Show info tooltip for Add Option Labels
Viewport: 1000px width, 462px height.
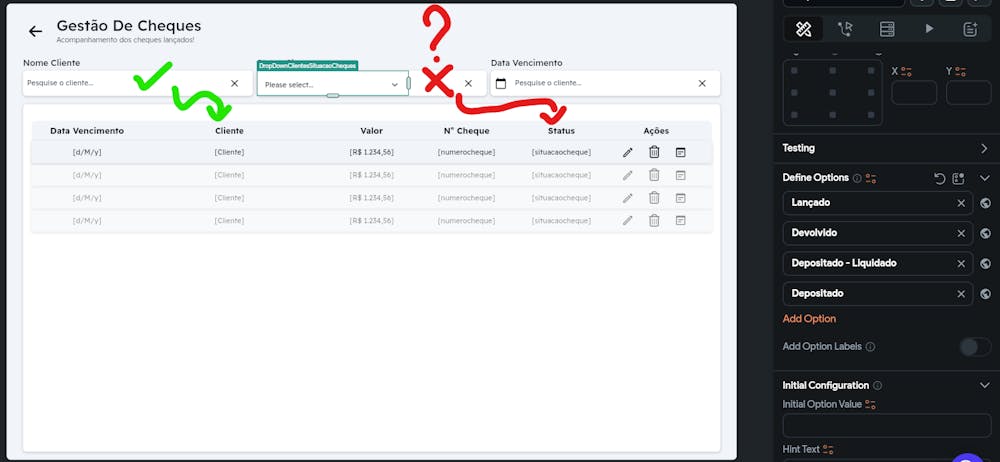point(871,346)
